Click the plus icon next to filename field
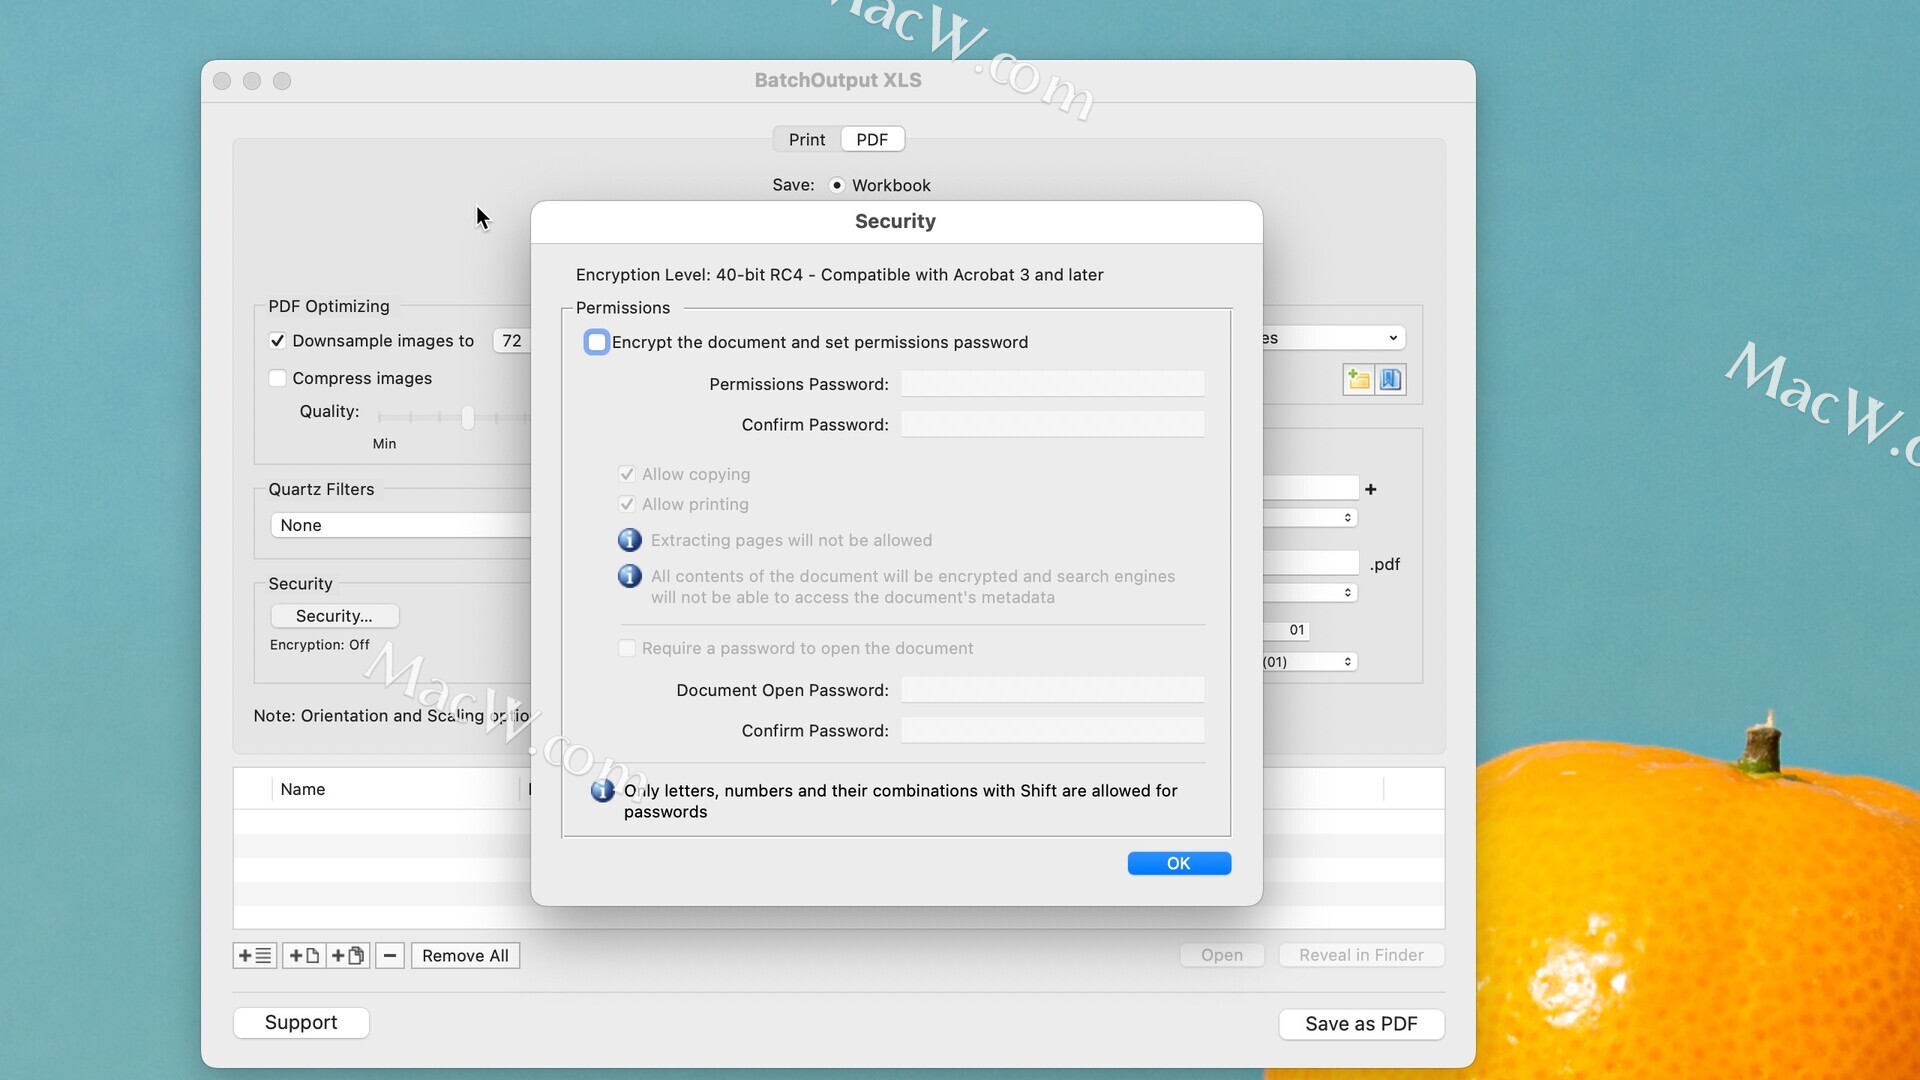 click(1371, 489)
